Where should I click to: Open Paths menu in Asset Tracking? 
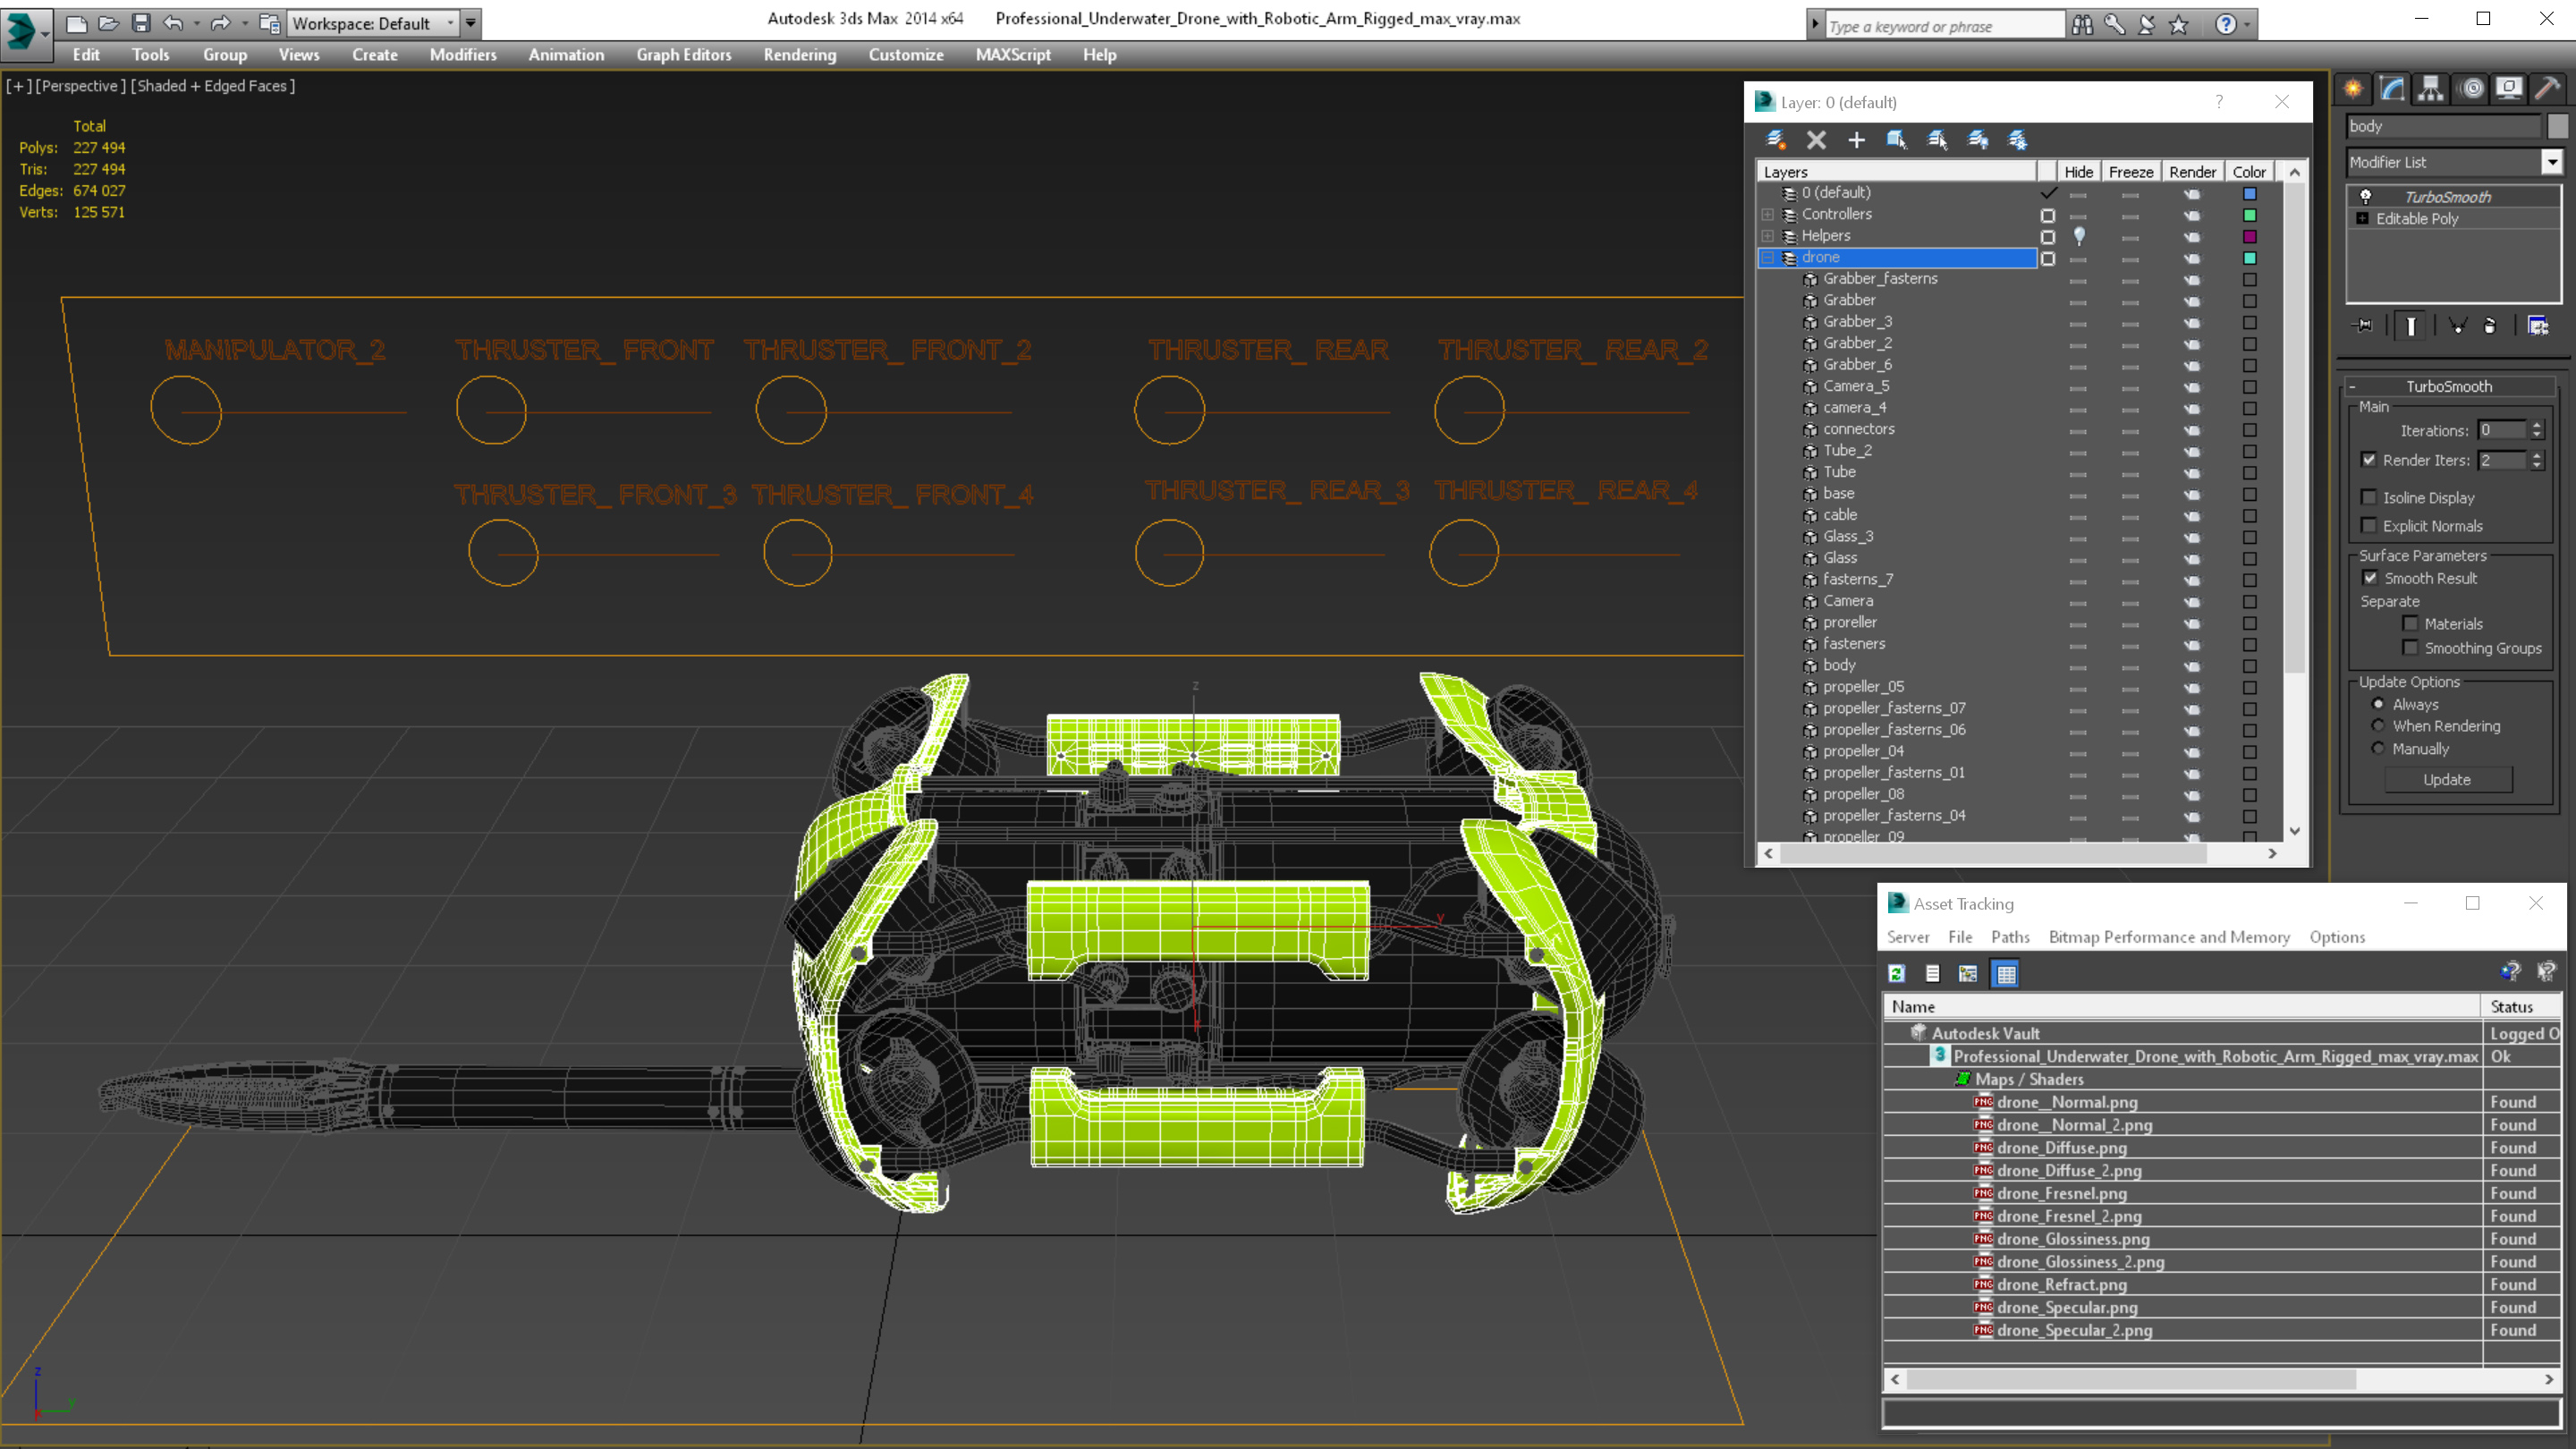pyautogui.click(x=2010, y=937)
